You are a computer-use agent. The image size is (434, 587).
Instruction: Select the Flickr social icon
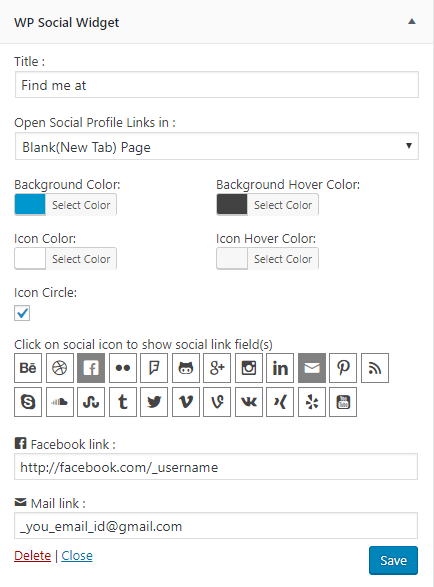coord(123,368)
